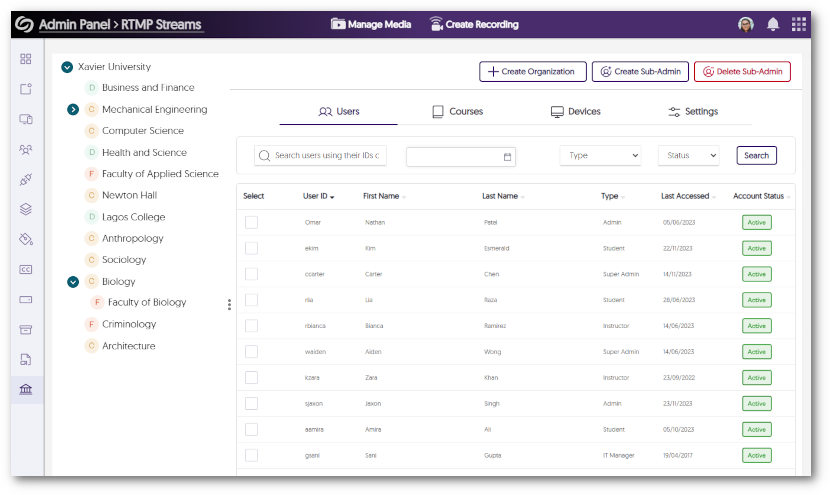Click the users group icon in sidebar
830x495 pixels.
point(25,149)
